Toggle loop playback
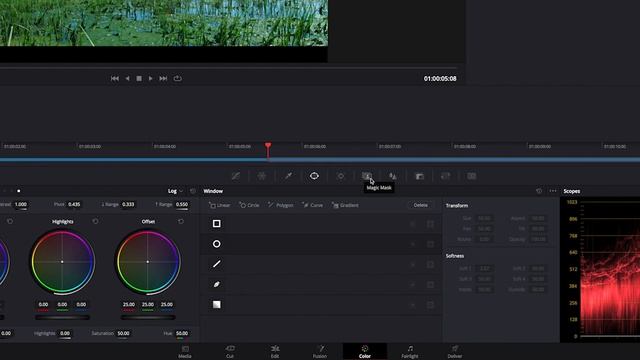Image resolution: width=640 pixels, height=360 pixels. [178, 78]
